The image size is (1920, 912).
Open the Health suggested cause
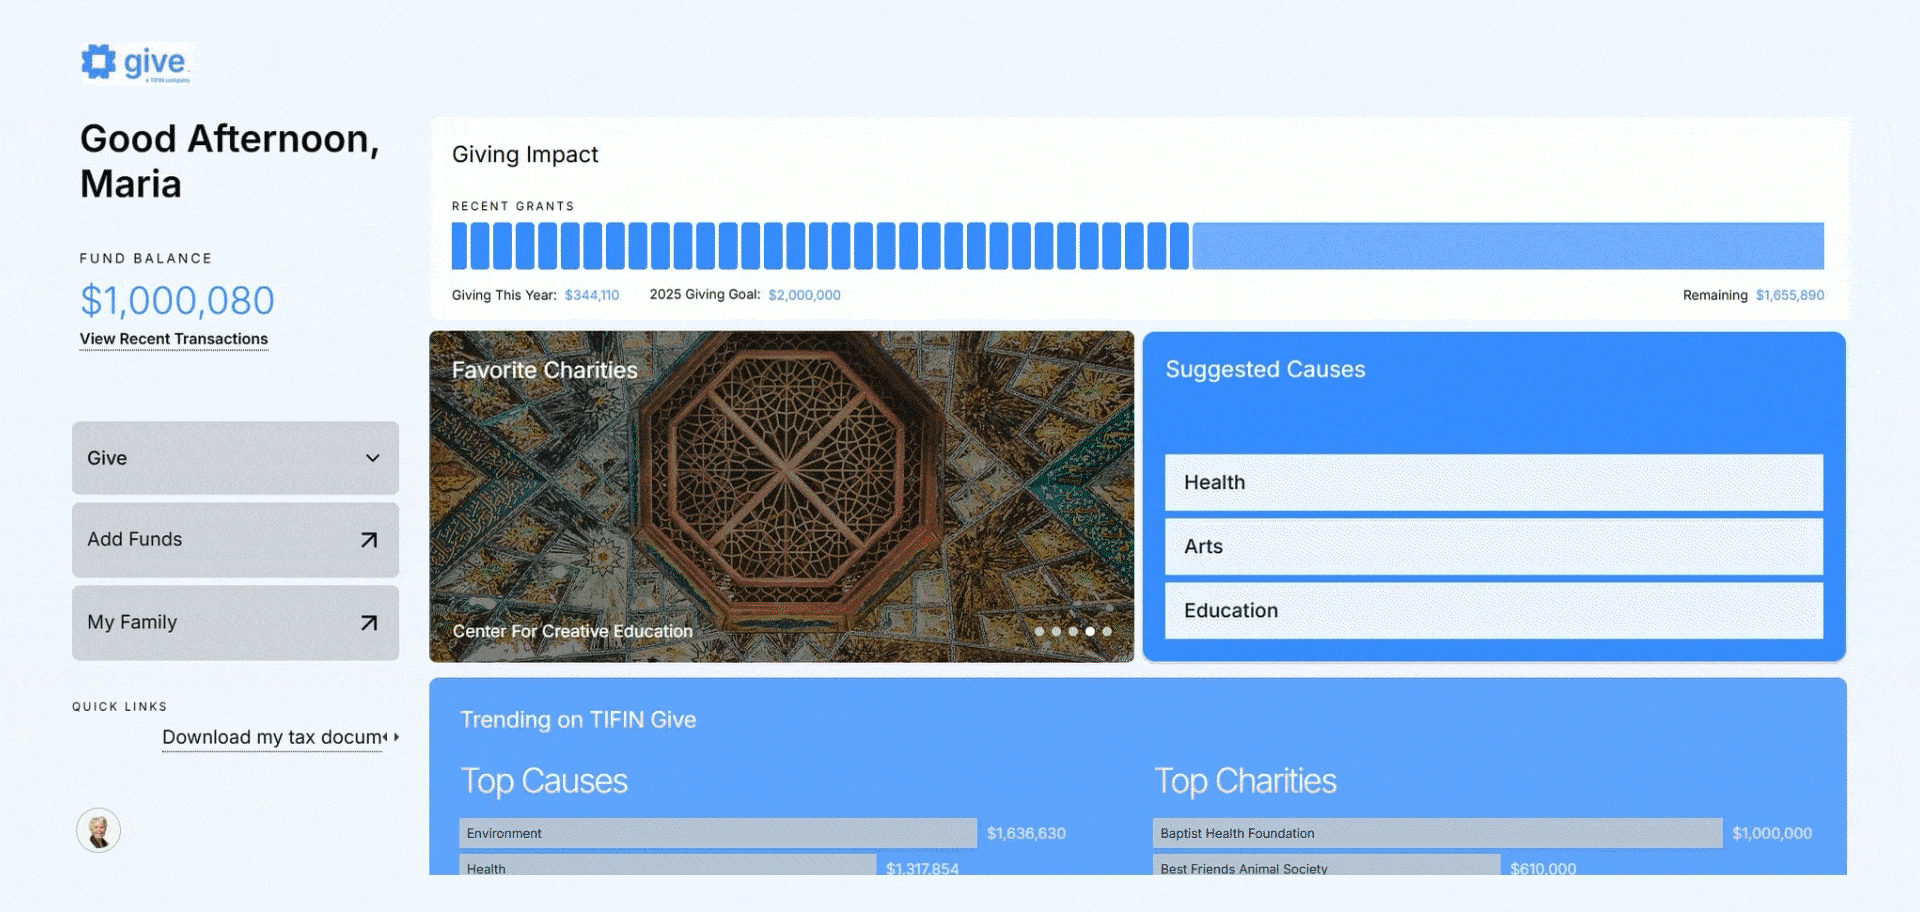[x=1493, y=483]
